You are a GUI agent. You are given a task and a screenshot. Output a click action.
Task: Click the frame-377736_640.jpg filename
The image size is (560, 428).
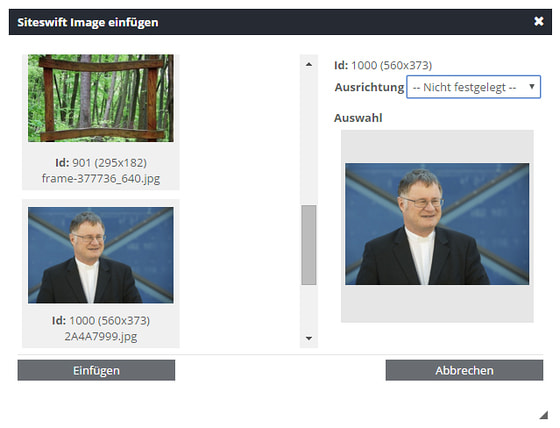[x=101, y=178]
